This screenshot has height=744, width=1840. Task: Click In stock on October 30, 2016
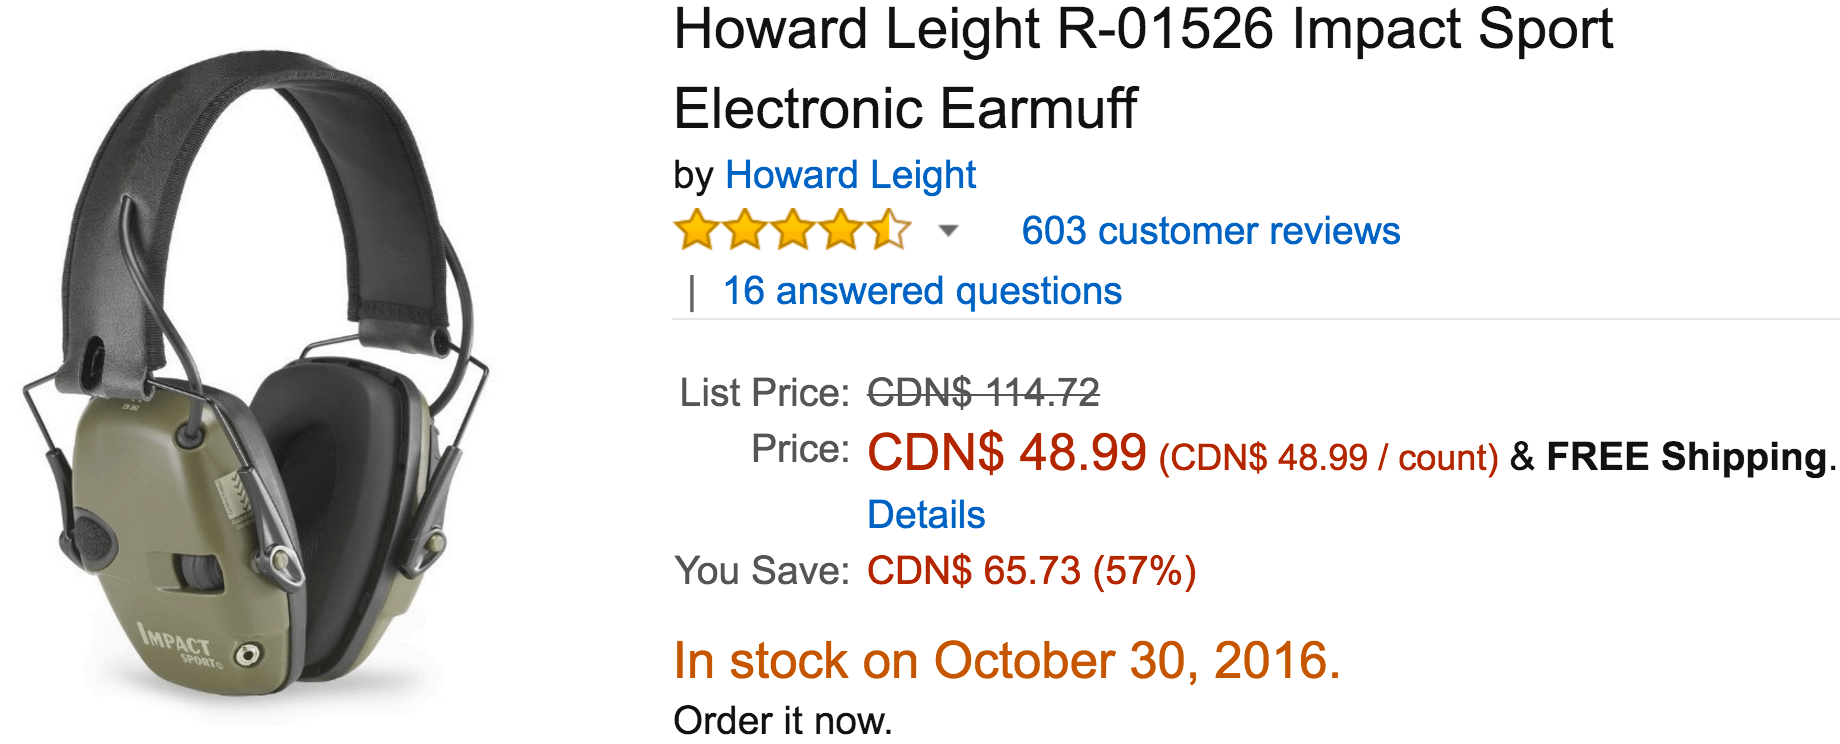[x=1007, y=661]
